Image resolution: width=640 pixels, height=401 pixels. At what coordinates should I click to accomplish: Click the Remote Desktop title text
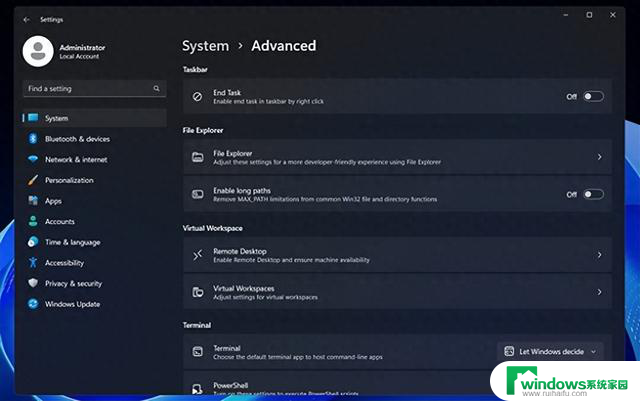click(x=240, y=251)
